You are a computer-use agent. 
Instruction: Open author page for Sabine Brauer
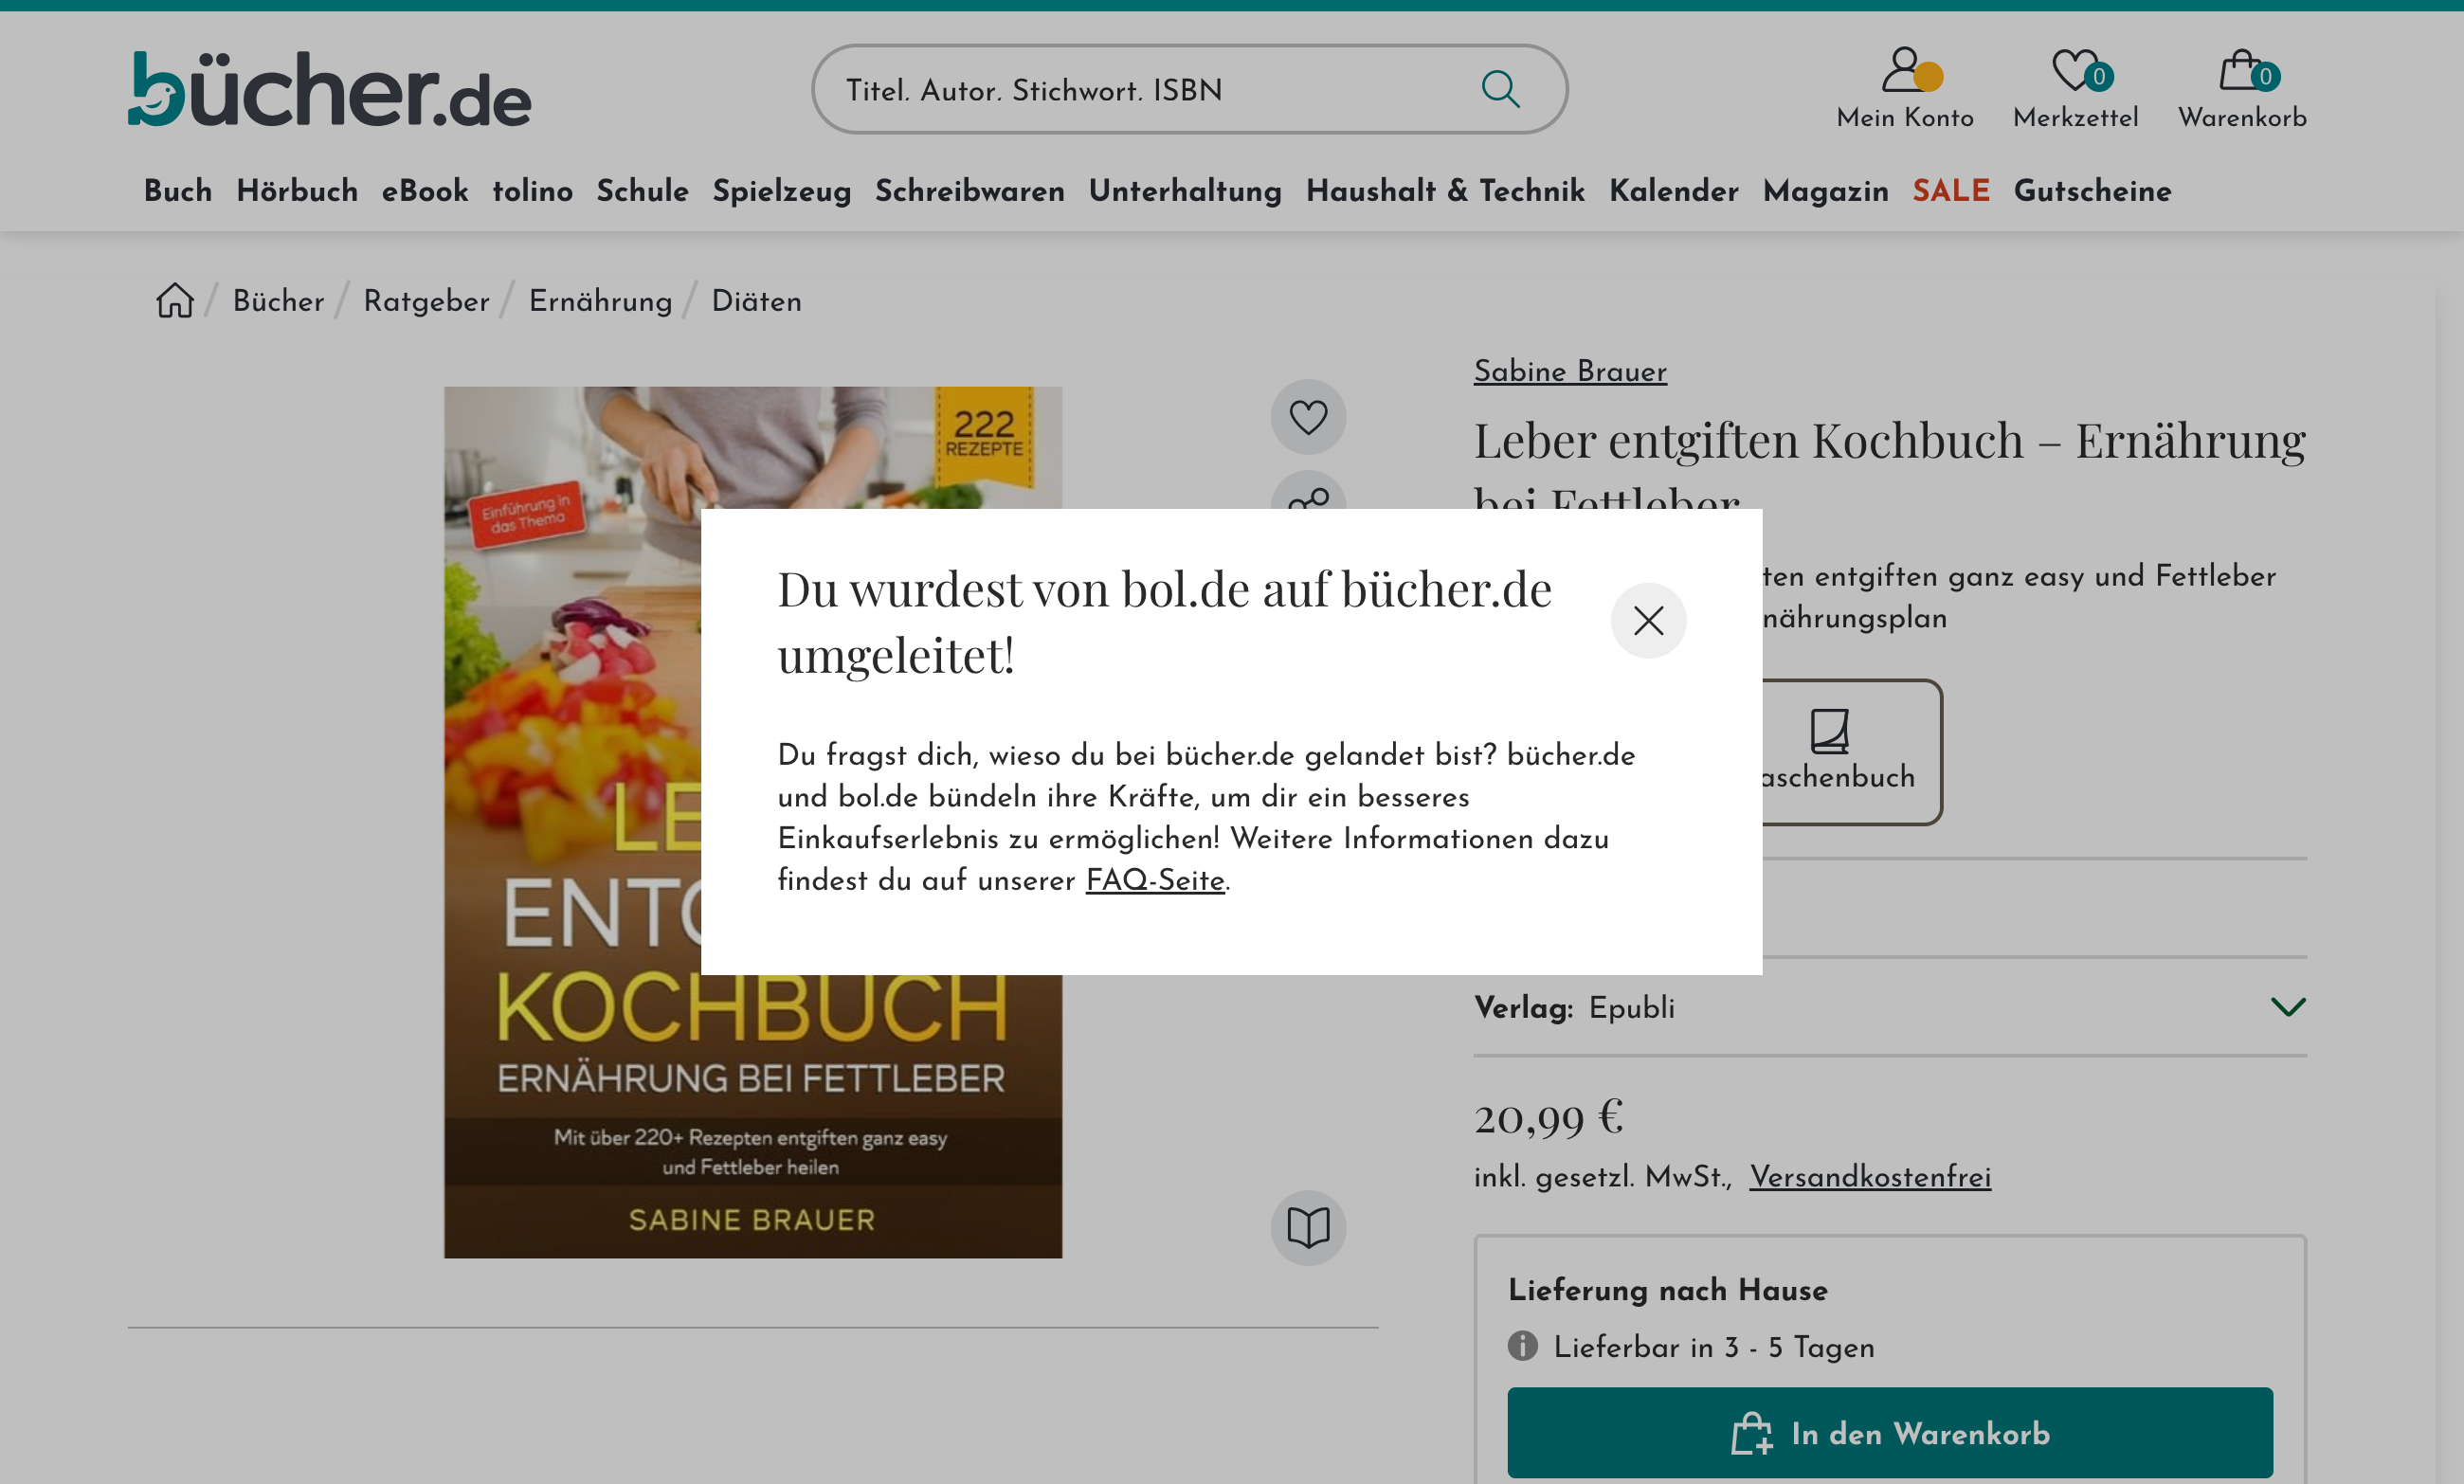click(1569, 371)
